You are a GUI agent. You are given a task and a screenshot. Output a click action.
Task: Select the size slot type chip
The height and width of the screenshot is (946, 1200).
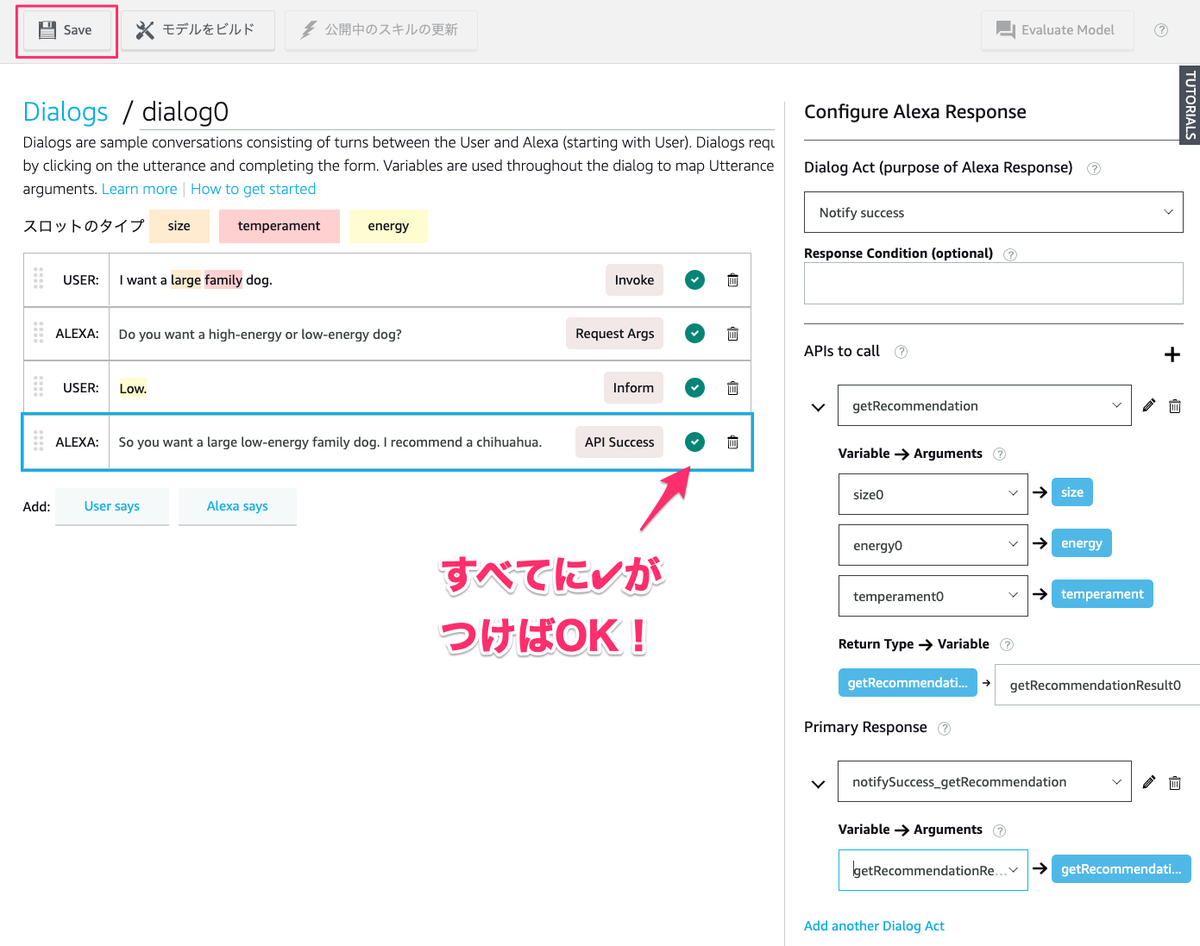coord(179,226)
